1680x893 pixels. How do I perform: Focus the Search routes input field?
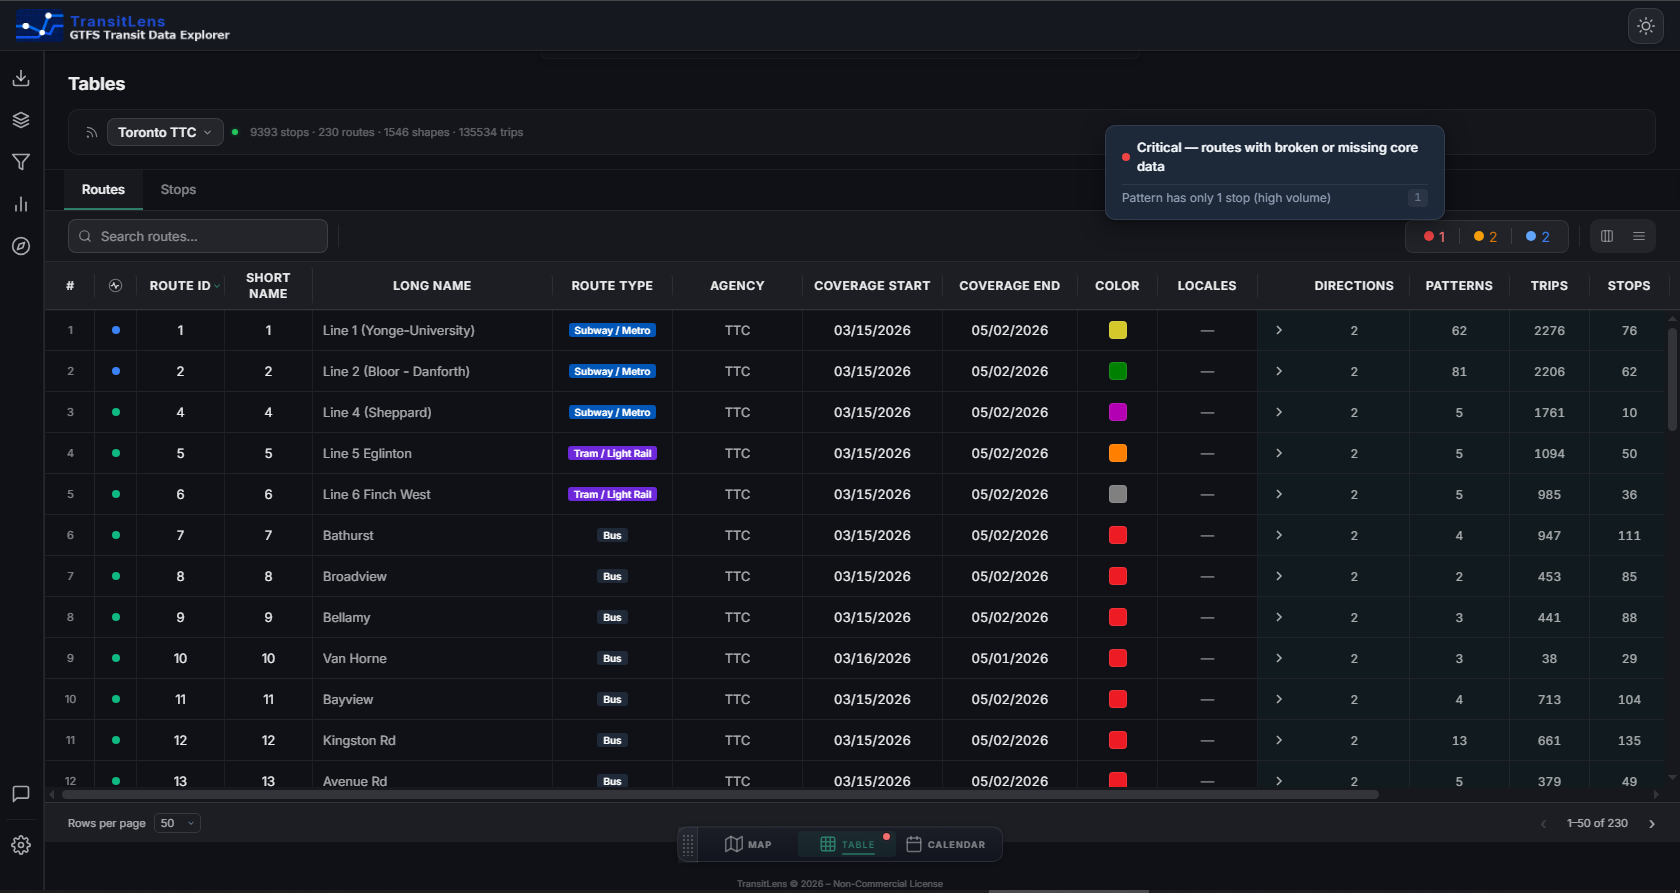pyautogui.click(x=198, y=236)
